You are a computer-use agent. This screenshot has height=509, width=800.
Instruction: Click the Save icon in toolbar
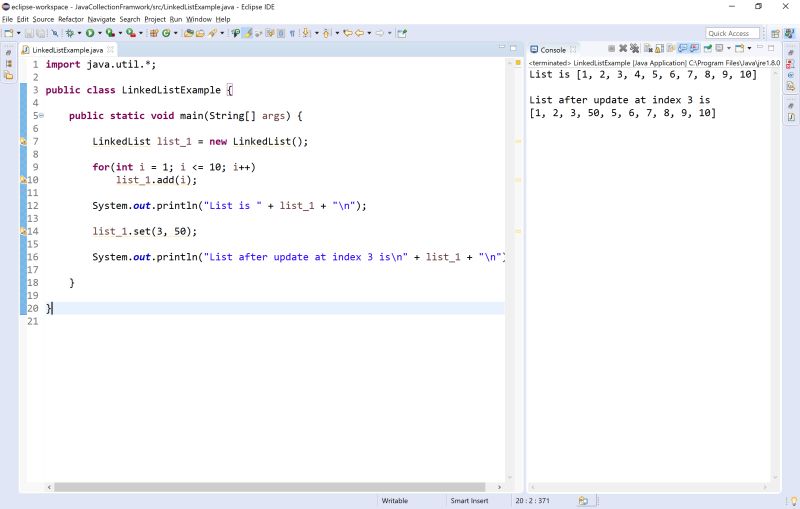(x=29, y=33)
